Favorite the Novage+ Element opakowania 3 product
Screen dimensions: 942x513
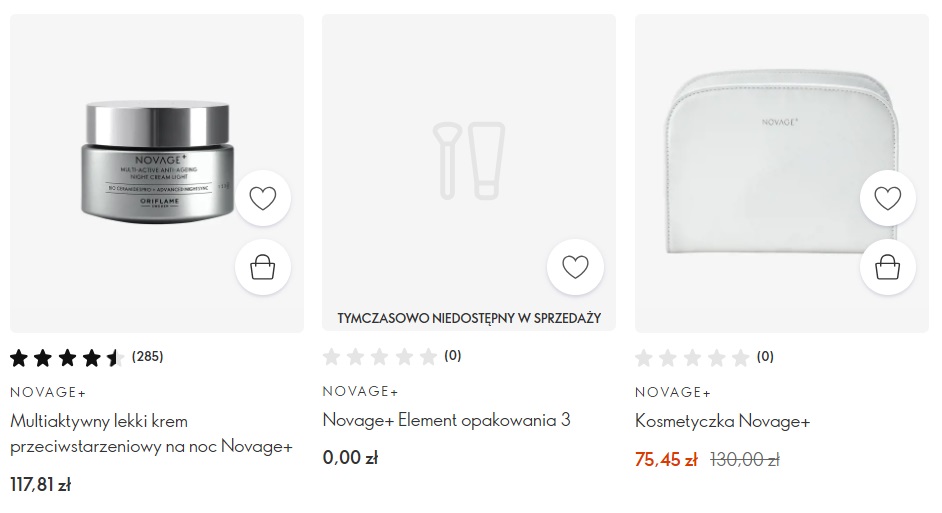575,267
